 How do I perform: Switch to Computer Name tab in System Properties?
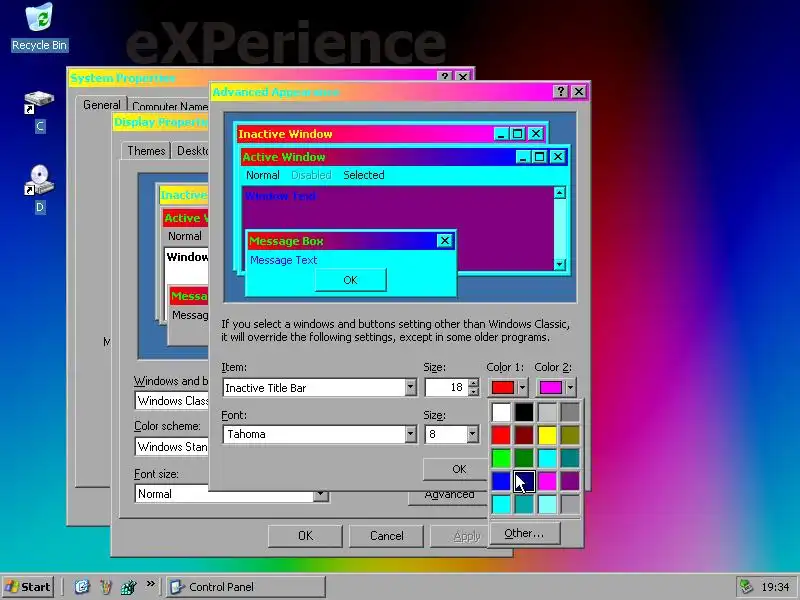169,106
